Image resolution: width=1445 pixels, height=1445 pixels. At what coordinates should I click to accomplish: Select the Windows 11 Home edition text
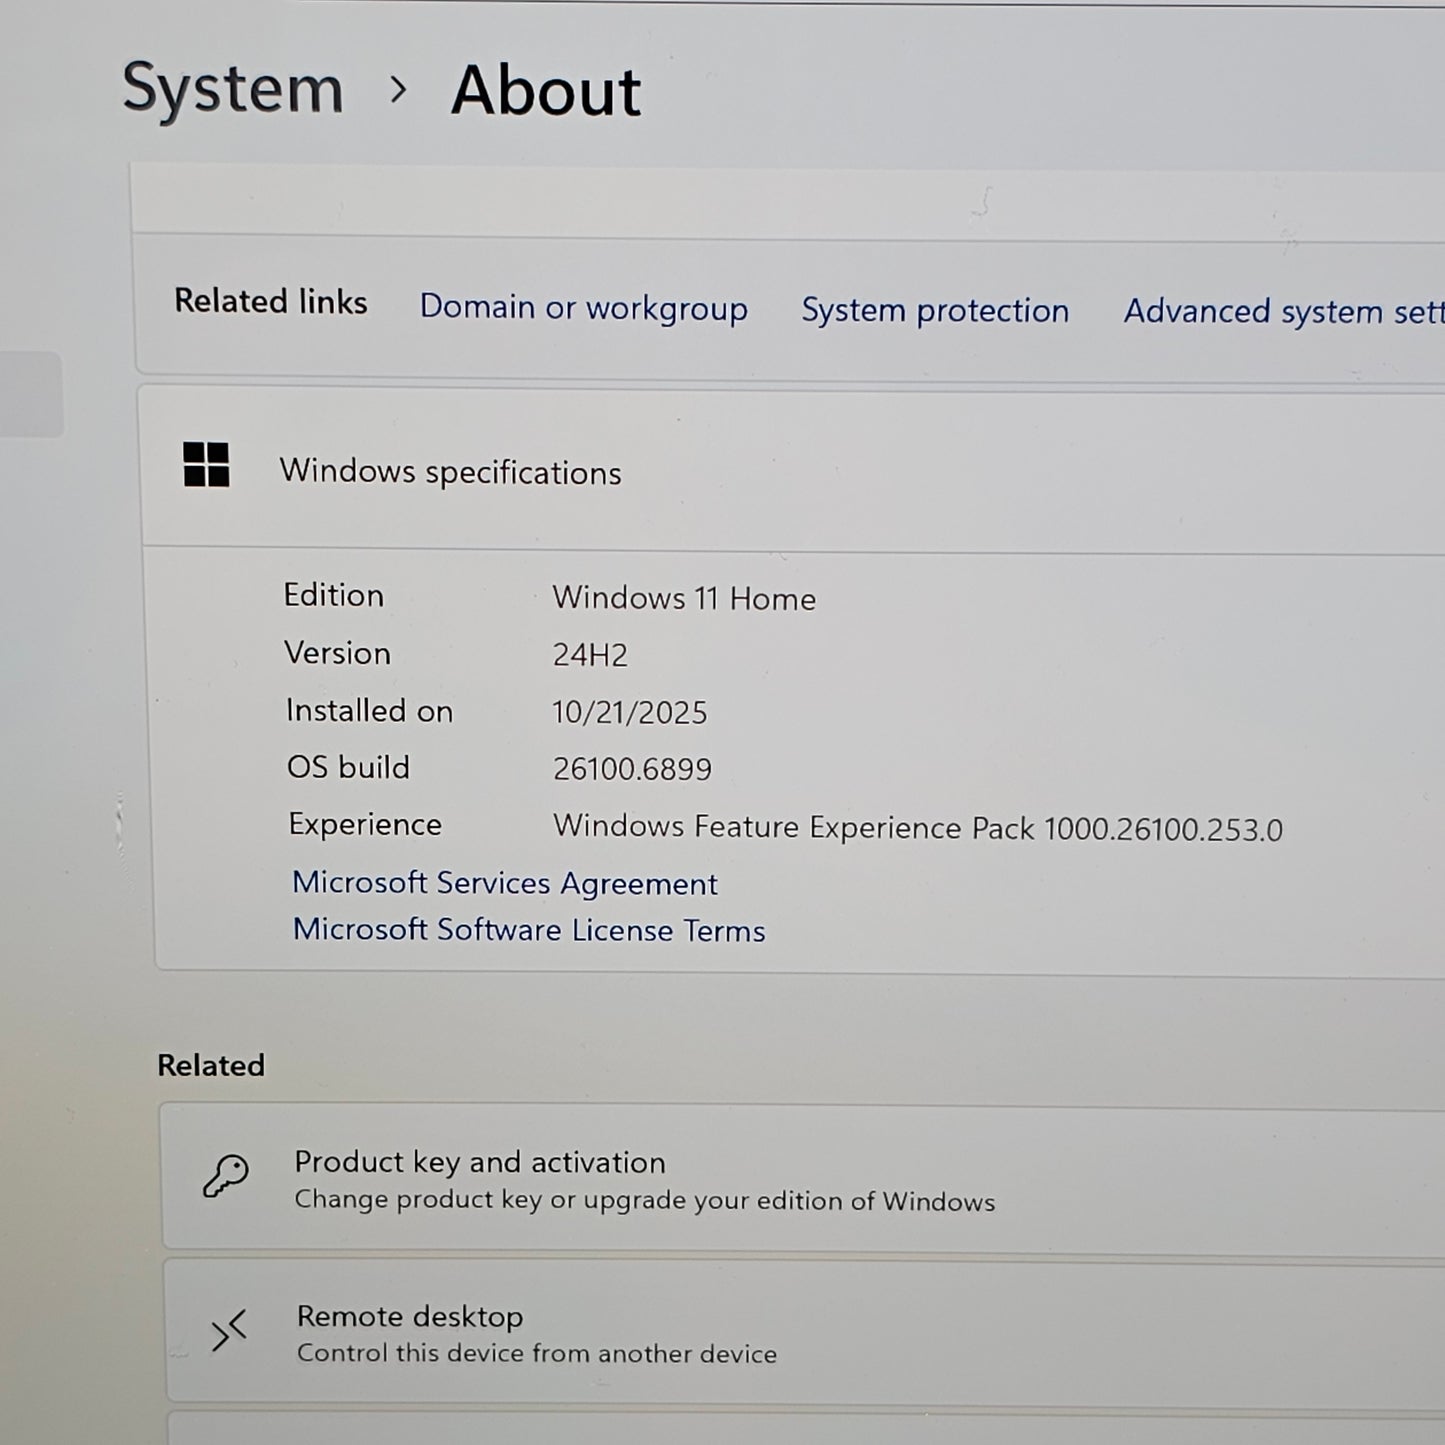683,598
